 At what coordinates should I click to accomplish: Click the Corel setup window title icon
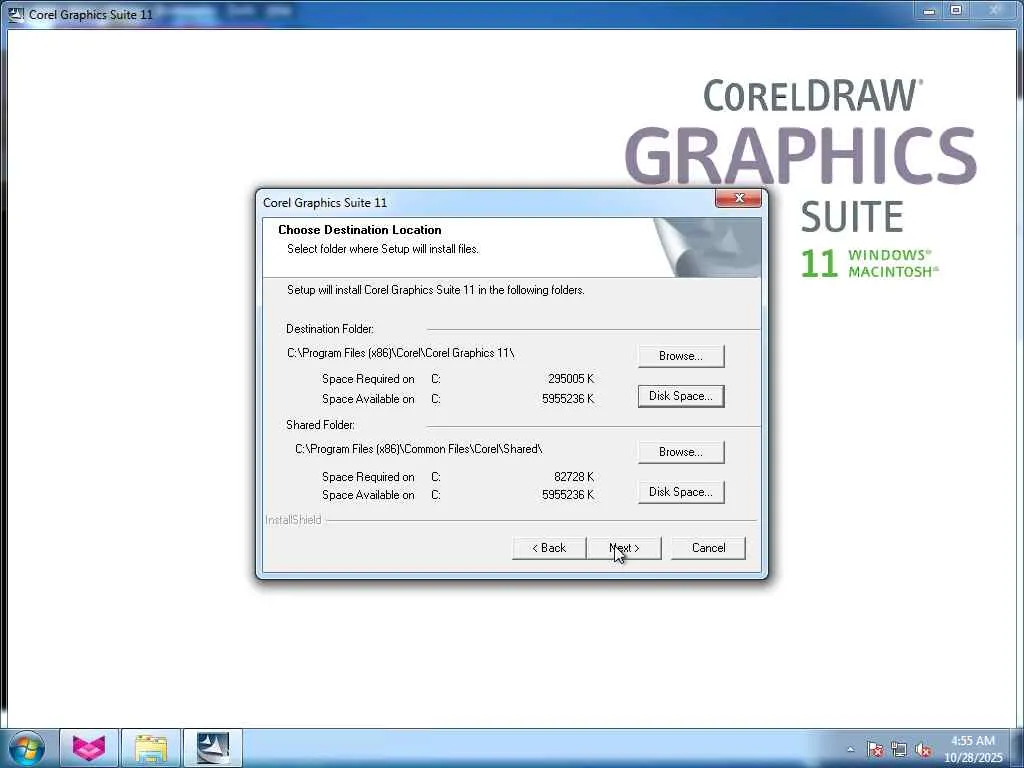pos(16,14)
